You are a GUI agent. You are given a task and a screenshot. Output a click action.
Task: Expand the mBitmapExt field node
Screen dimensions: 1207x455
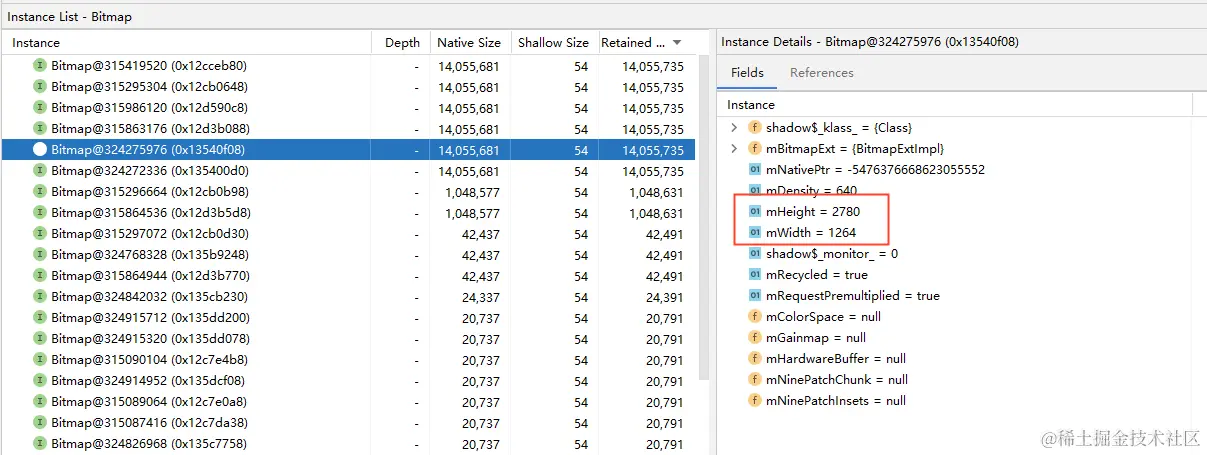734,149
